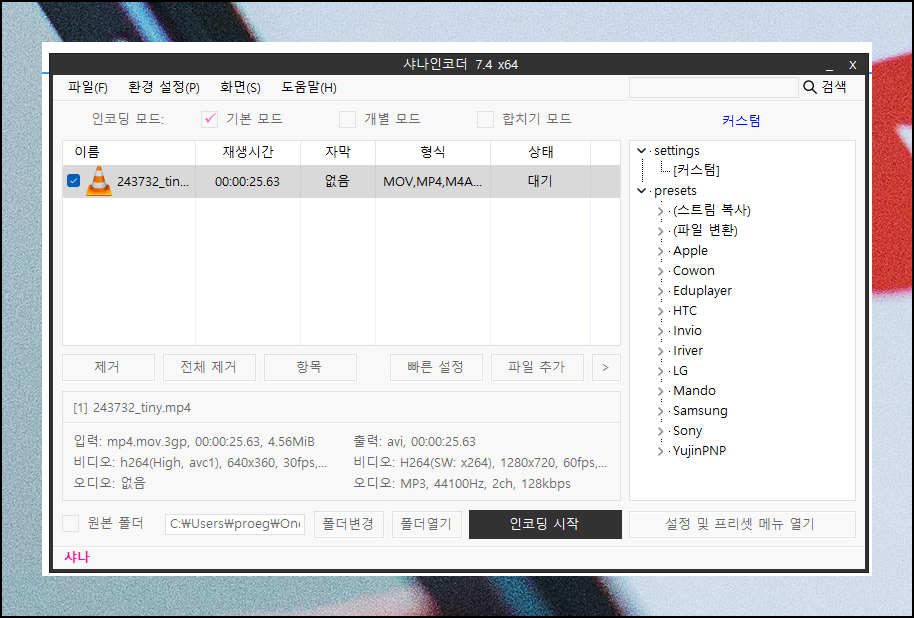Expand the Invio preset group
The image size is (914, 618).
pyautogui.click(x=660, y=331)
